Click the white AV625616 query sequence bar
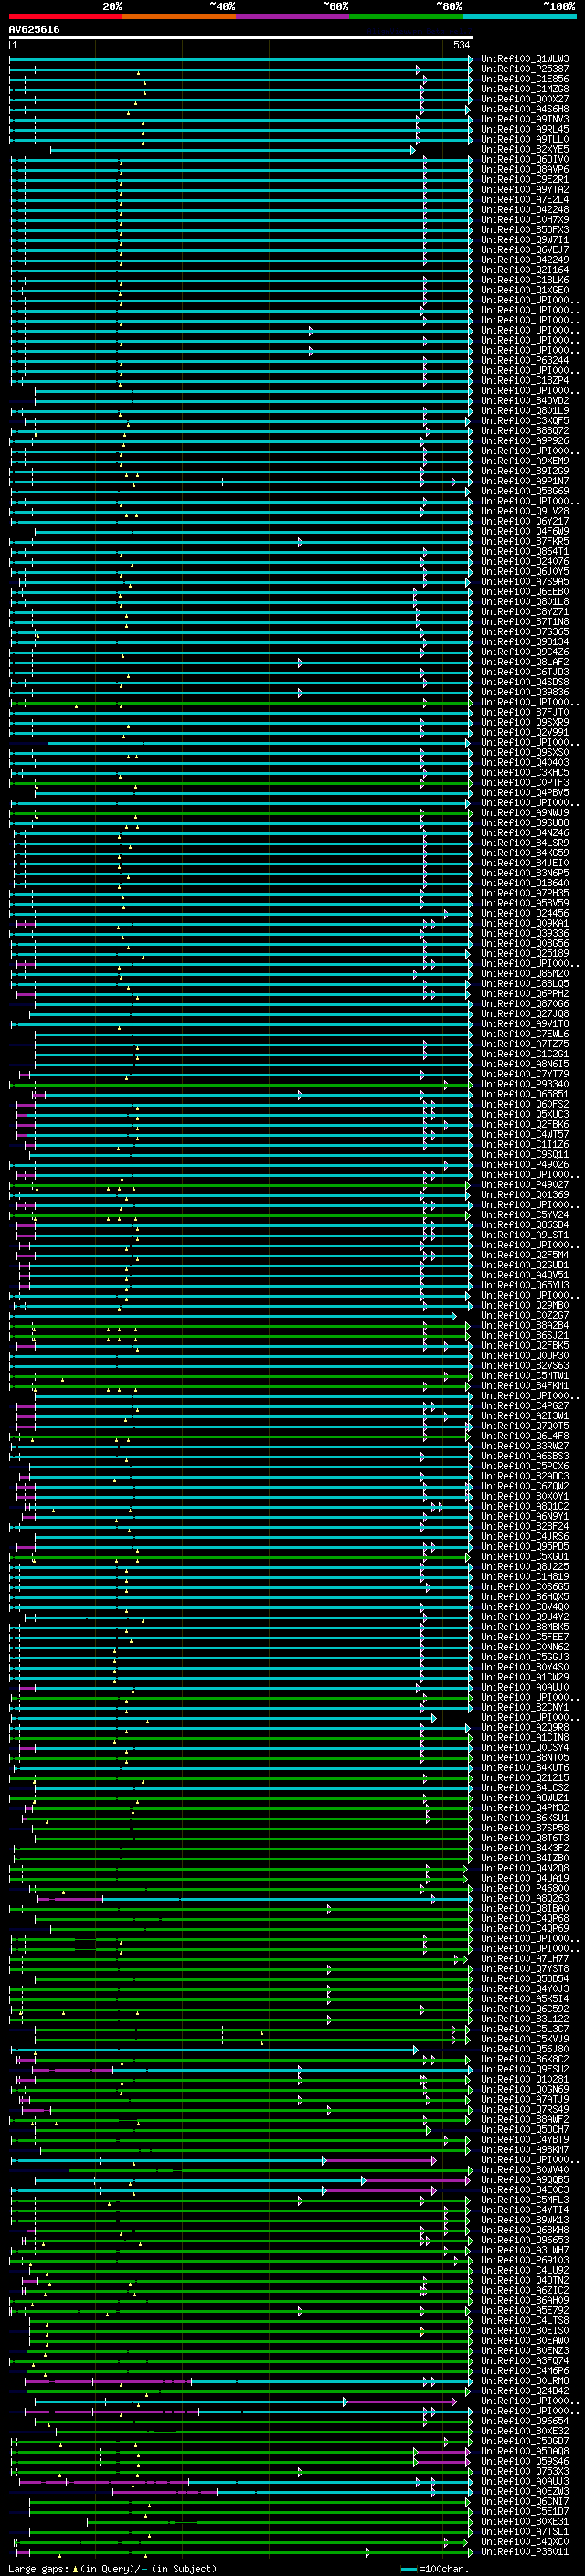 pos(240,37)
